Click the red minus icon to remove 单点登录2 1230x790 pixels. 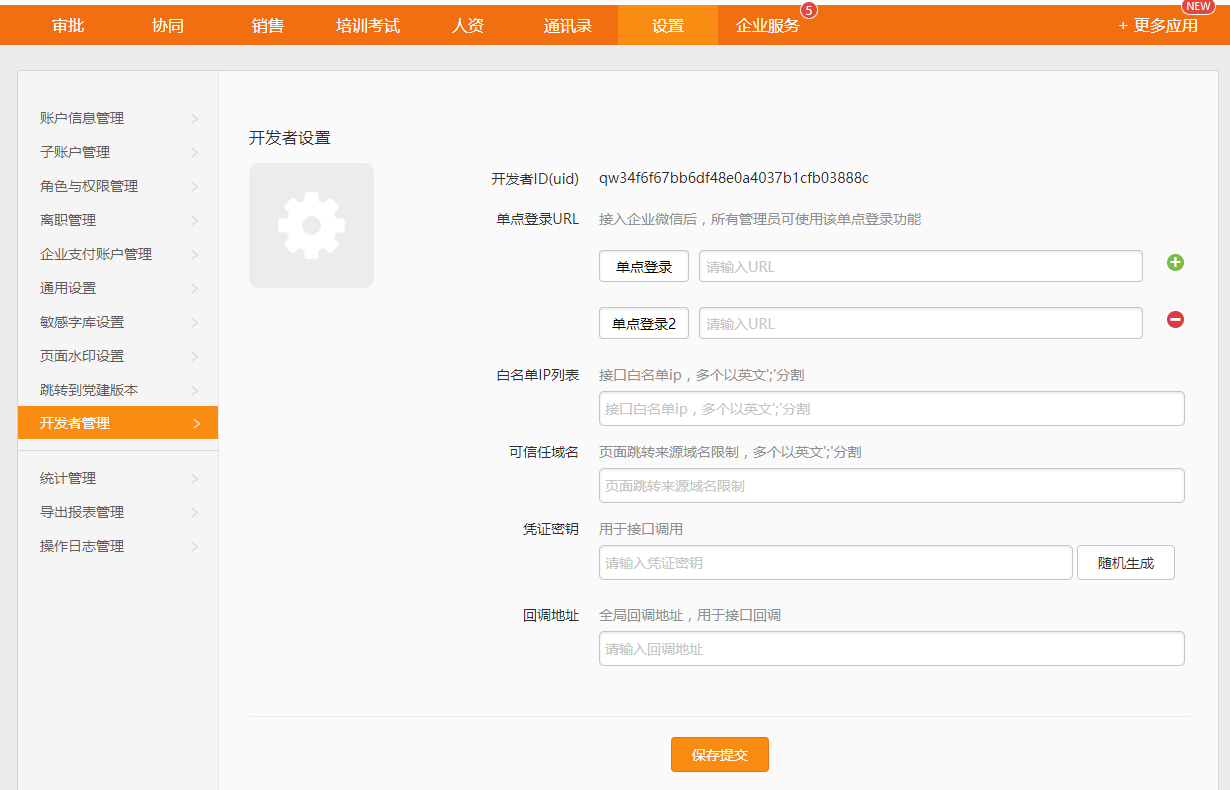point(1175,320)
